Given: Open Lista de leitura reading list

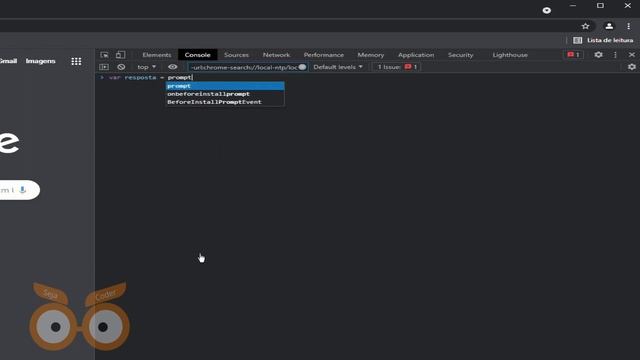Looking at the screenshot, I should click(x=603, y=40).
